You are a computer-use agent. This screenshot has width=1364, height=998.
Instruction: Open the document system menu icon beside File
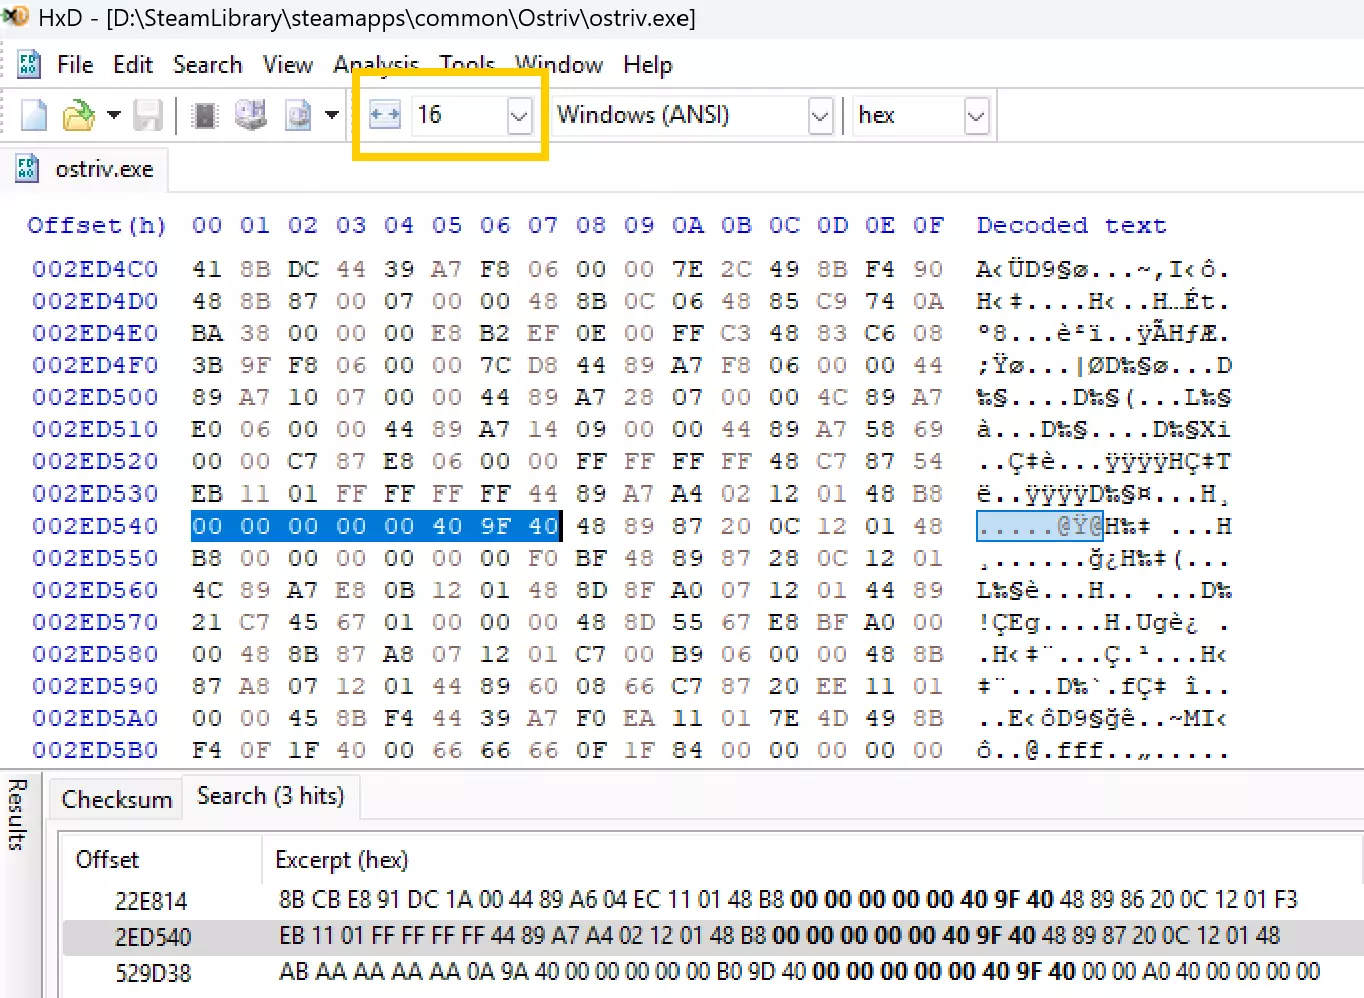pyautogui.click(x=29, y=65)
